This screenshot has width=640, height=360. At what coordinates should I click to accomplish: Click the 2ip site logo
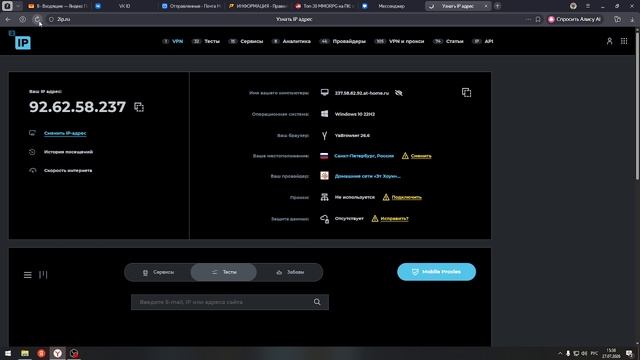(20, 40)
